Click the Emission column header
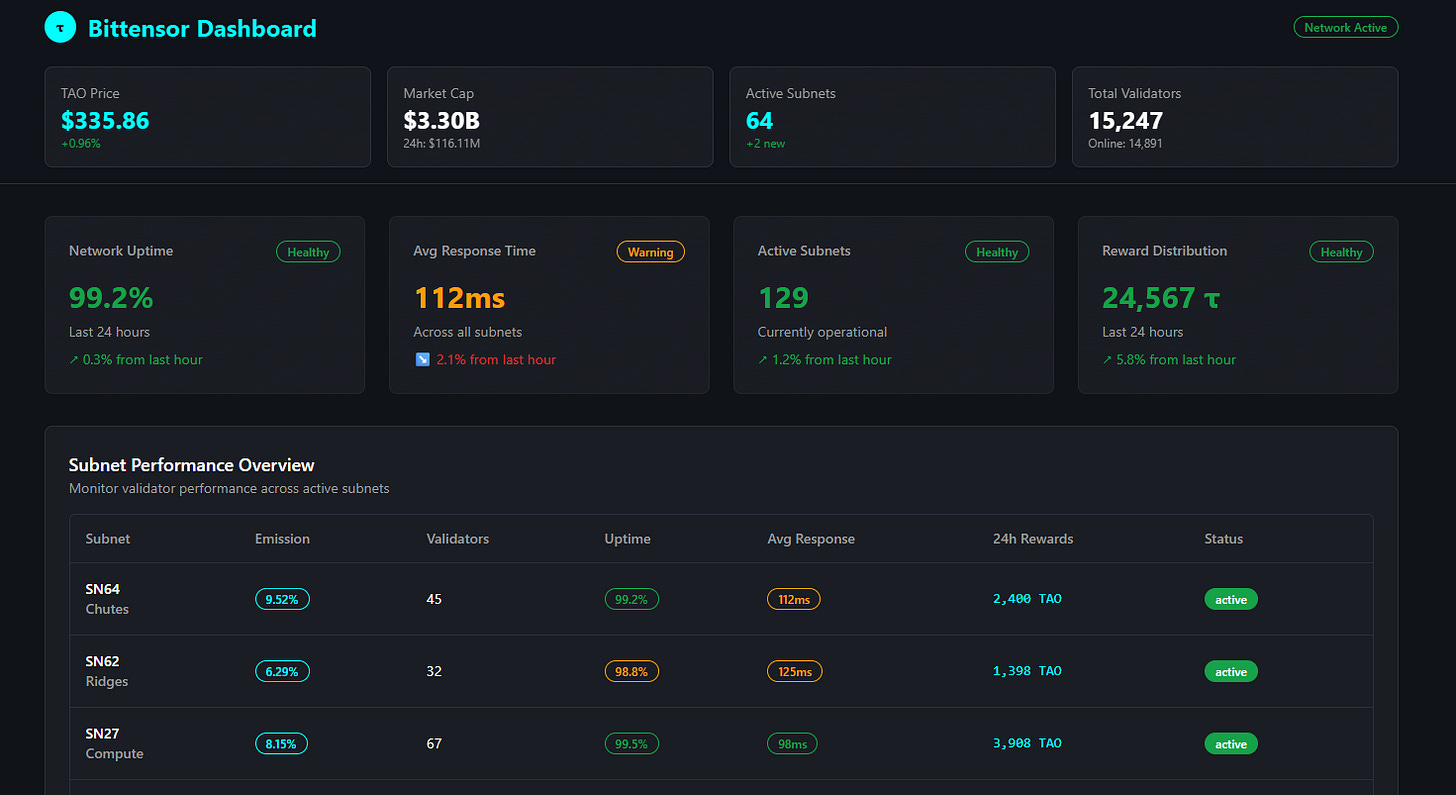Screen dimensions: 1456x795 point(282,539)
